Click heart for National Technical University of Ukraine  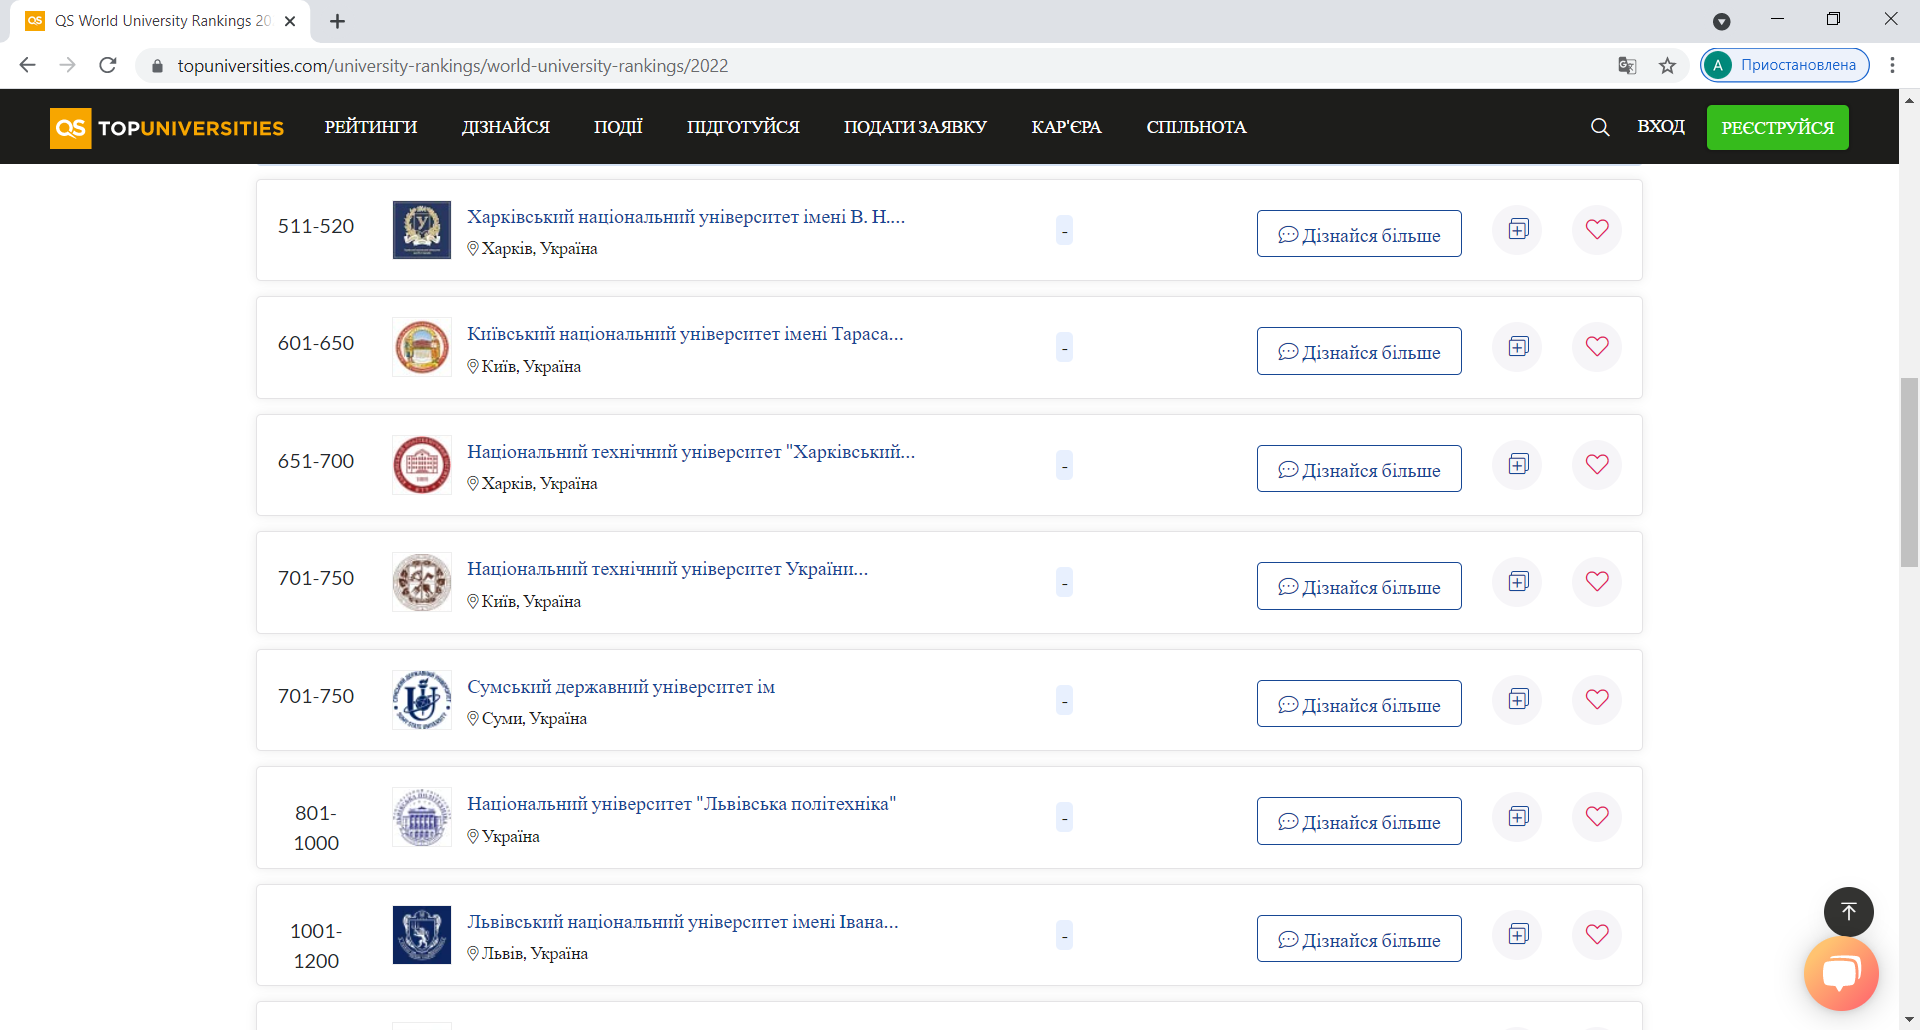tap(1597, 582)
